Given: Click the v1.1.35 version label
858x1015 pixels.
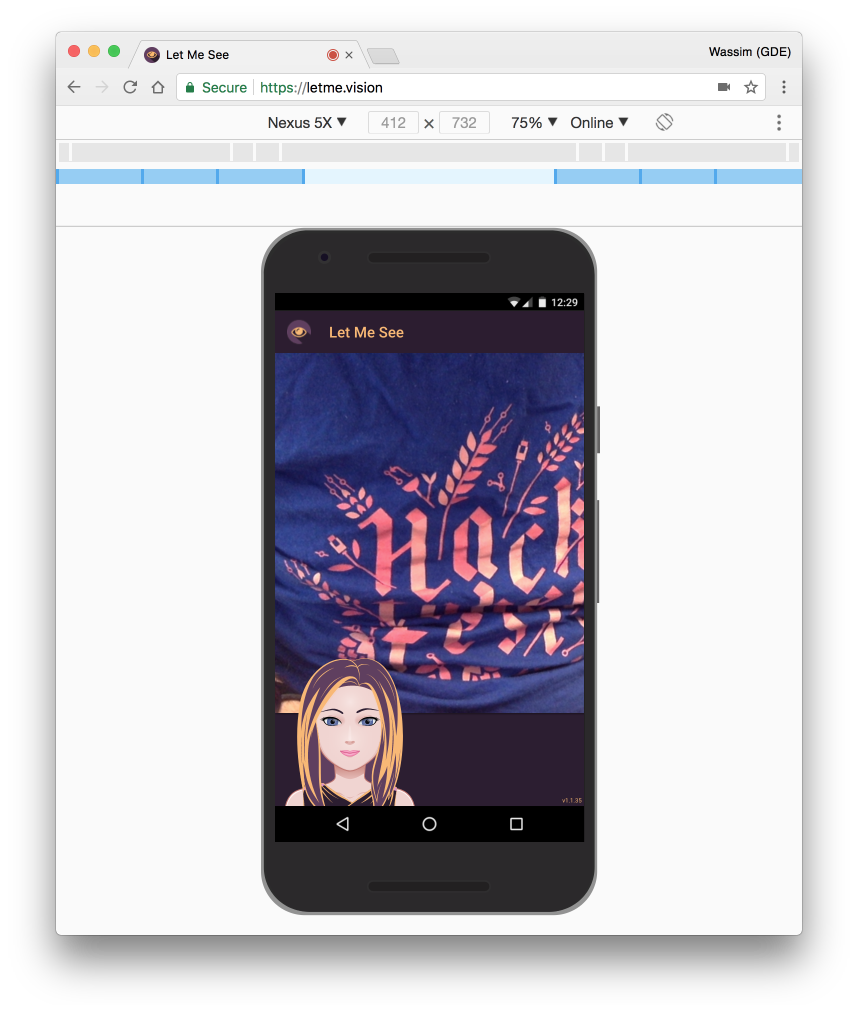Looking at the screenshot, I should 572,801.
